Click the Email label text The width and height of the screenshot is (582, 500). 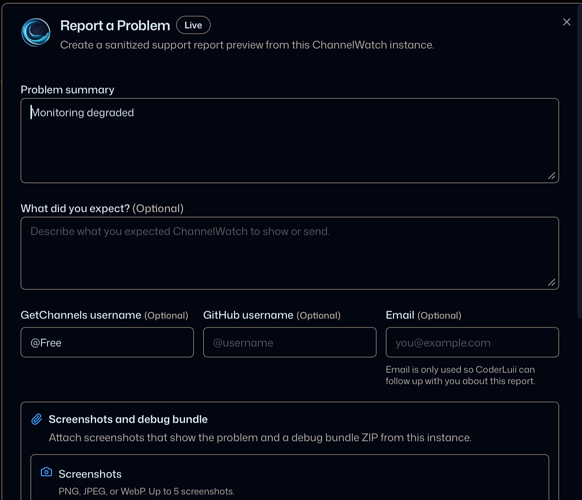pos(400,315)
